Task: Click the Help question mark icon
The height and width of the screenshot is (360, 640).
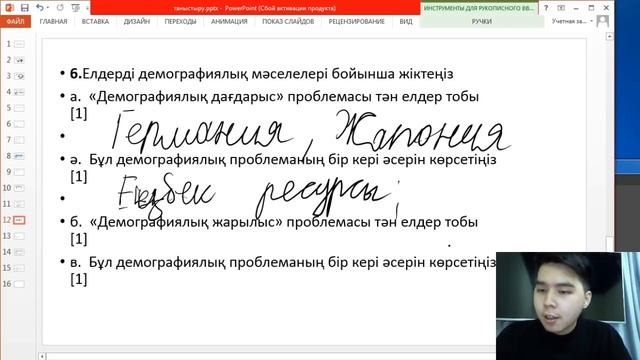Action: 546,8
